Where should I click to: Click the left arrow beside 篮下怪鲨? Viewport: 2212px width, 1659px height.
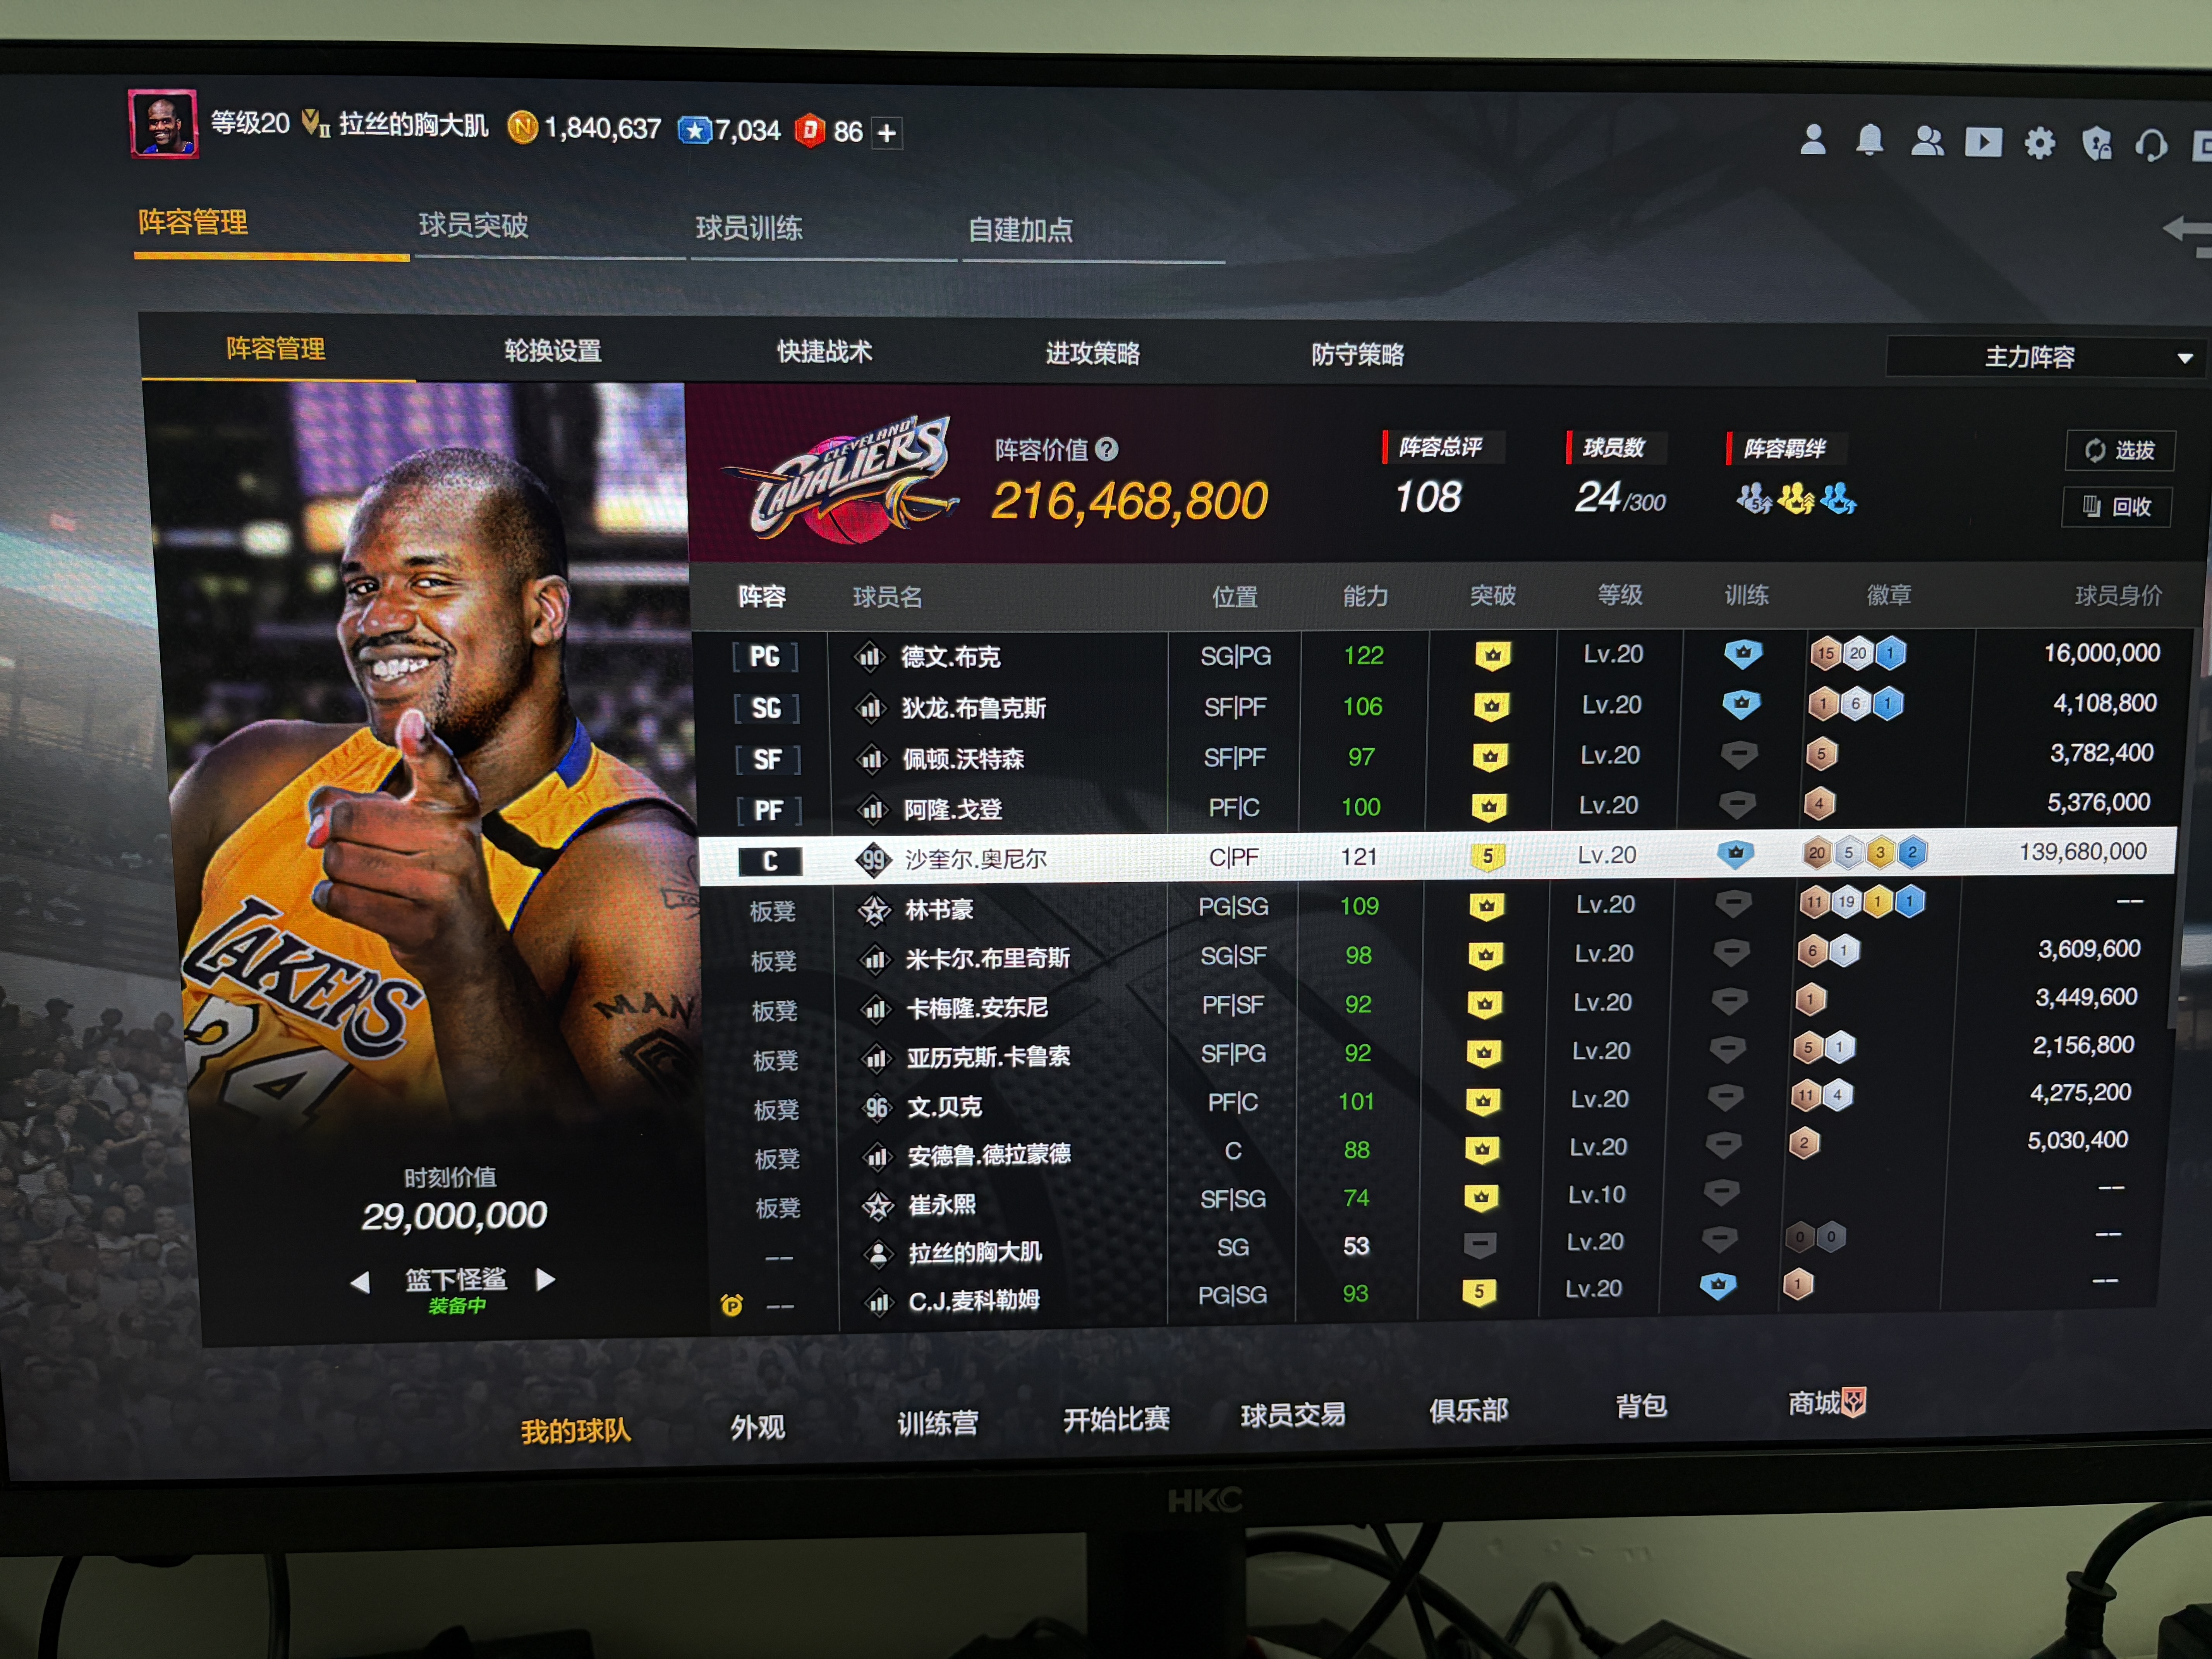click(361, 1281)
